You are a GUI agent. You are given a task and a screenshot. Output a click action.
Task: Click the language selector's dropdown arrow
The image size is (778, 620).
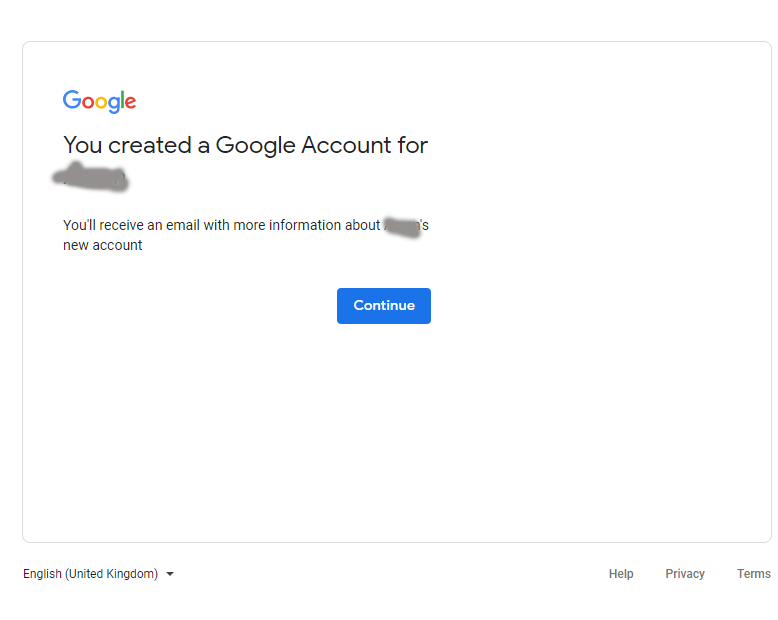(x=170, y=574)
